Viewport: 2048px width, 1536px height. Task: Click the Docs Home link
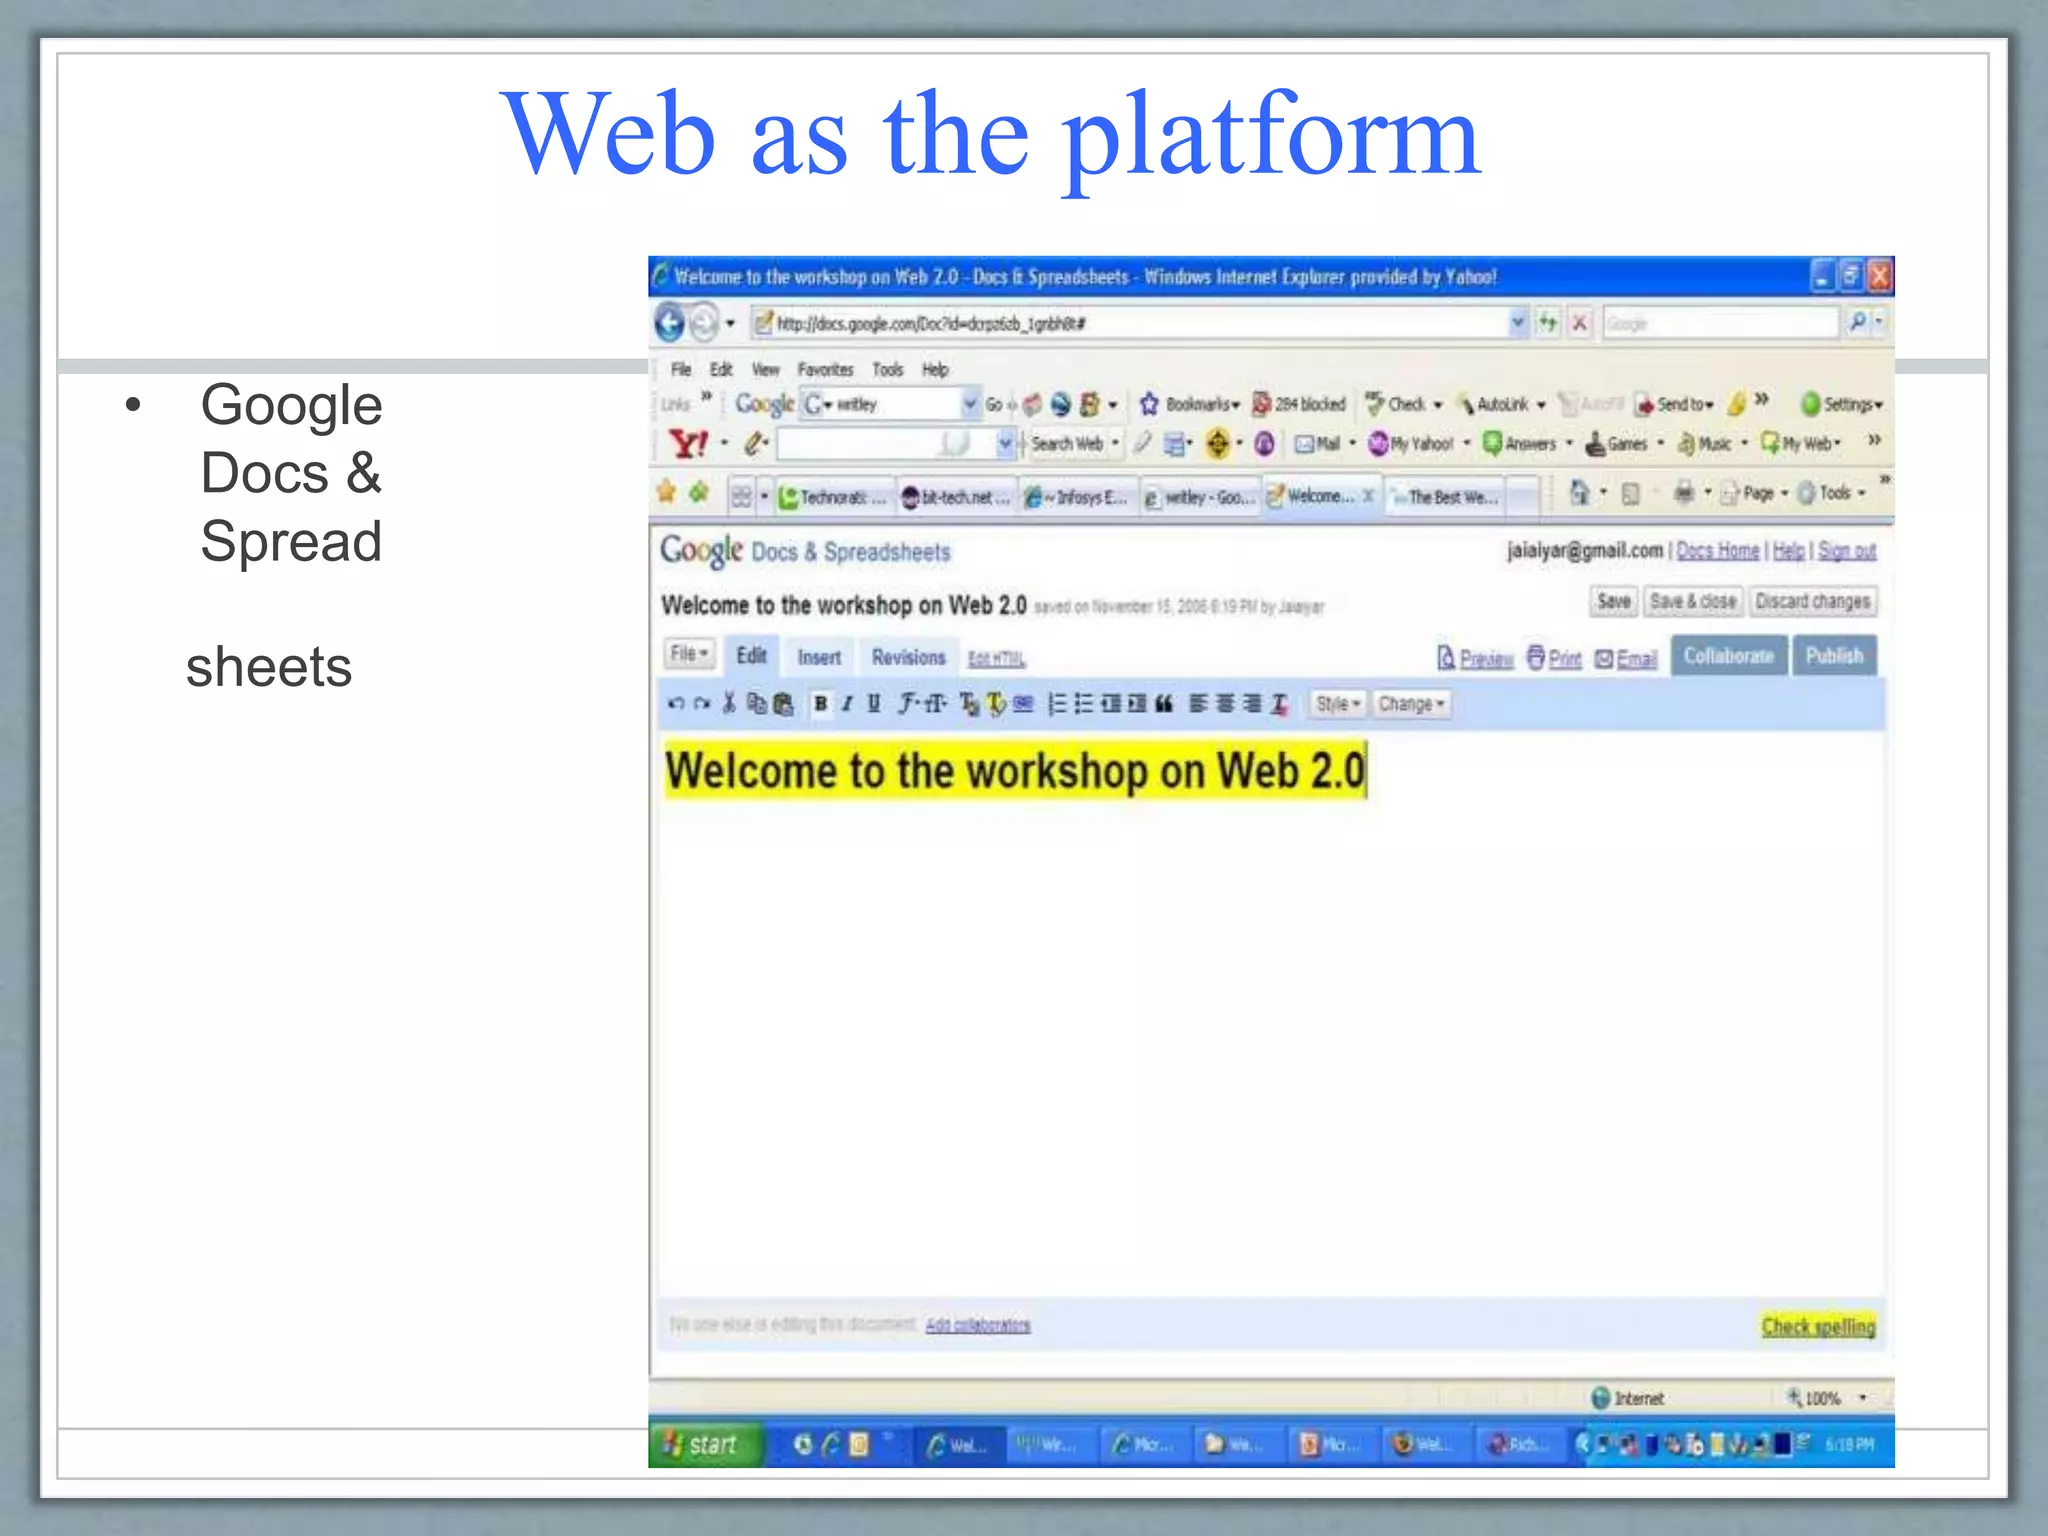point(1717,550)
